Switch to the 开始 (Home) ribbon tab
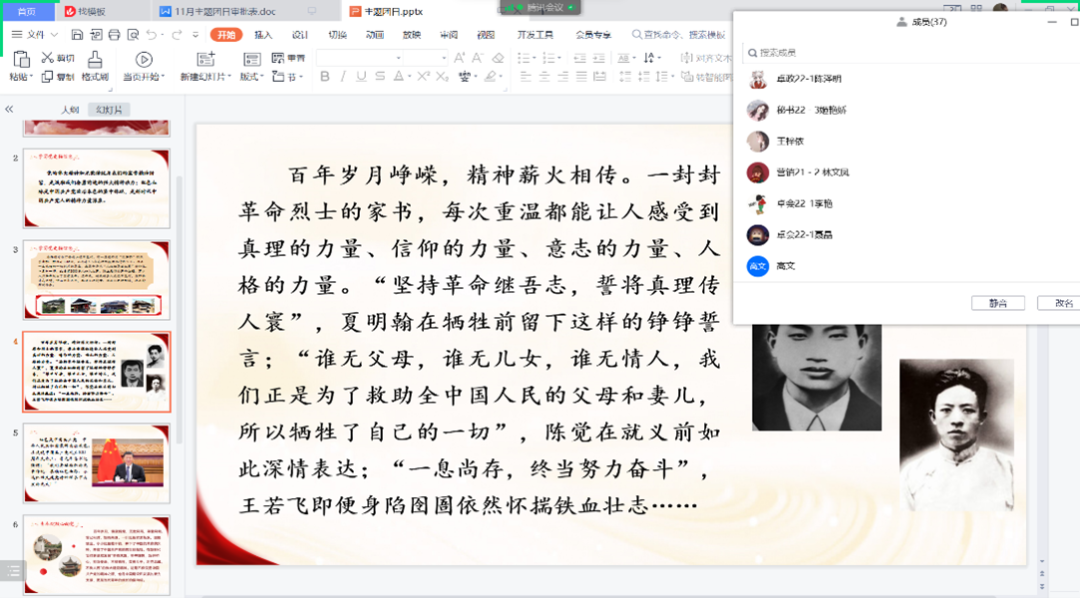This screenshot has width=1080, height=598. click(x=226, y=34)
